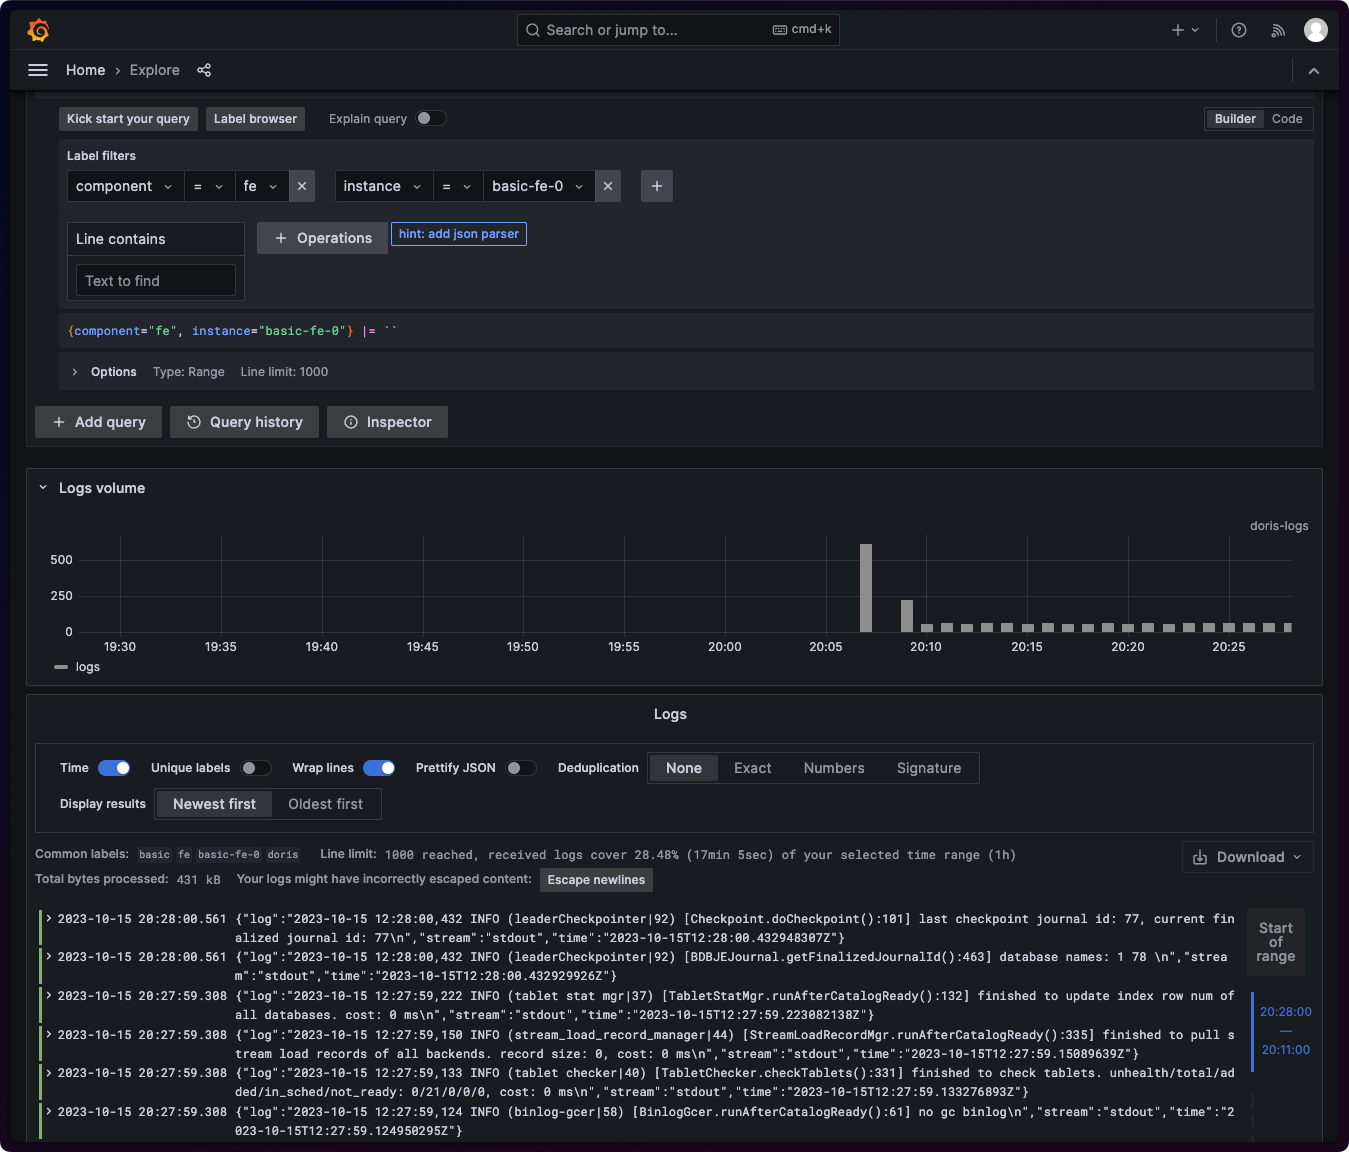Select Numbers deduplication option
Image resolution: width=1349 pixels, height=1152 pixels.
pos(834,768)
